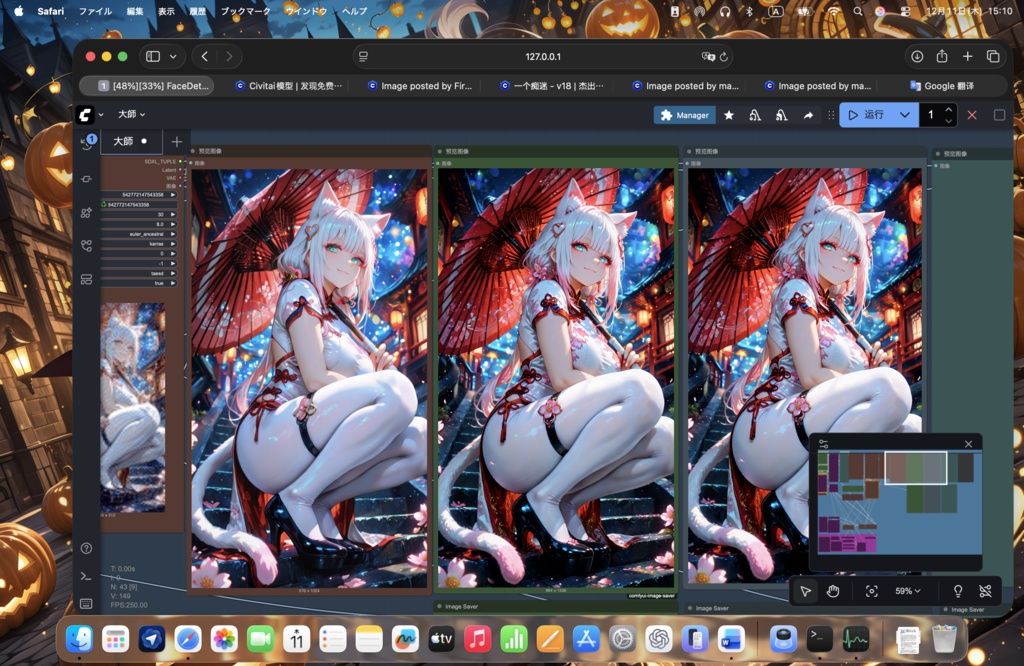Toggle the lightbulb focus mode icon
The image size is (1024, 666).
click(x=957, y=591)
